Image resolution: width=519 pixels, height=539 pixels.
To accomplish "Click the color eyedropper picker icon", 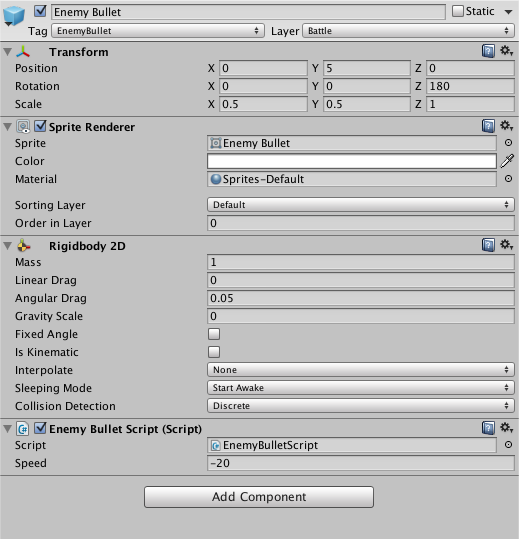I will point(507,161).
